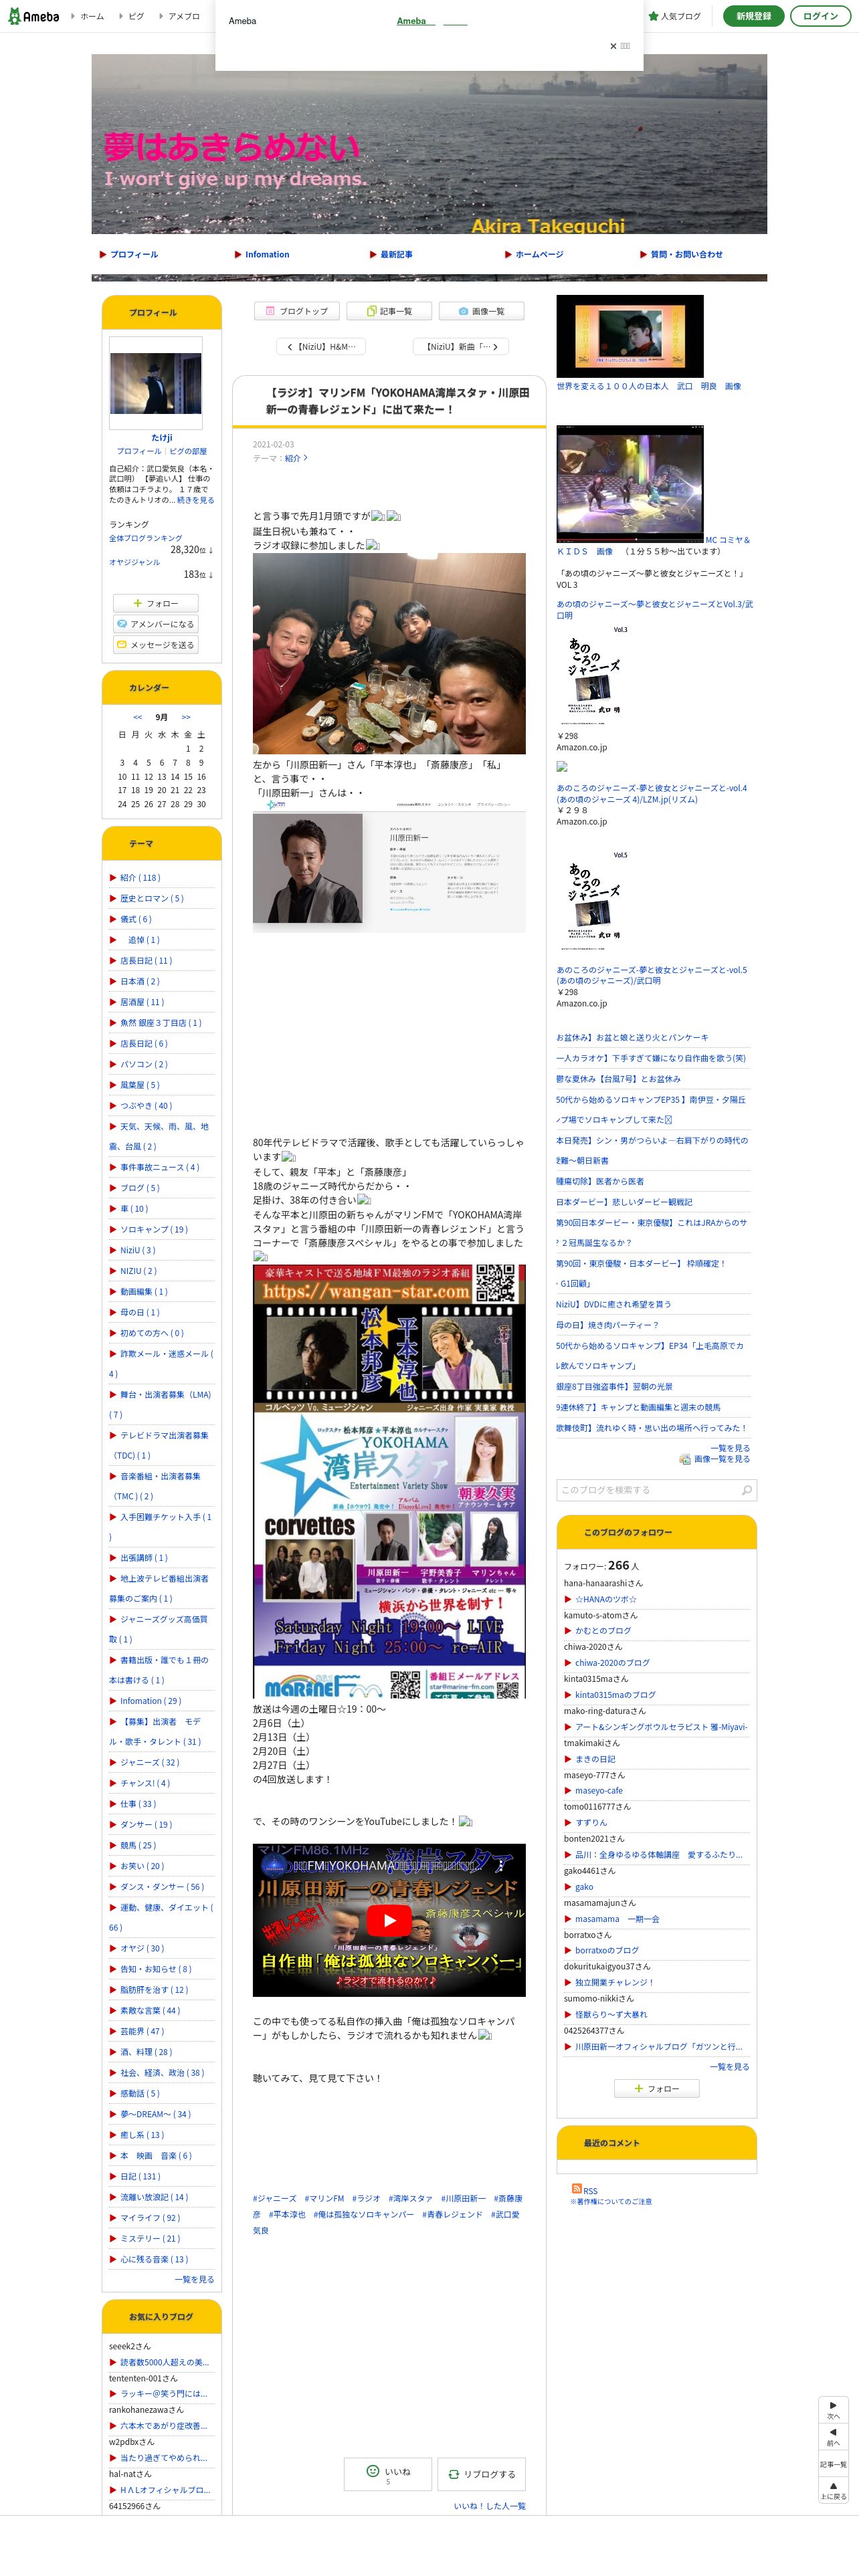The image size is (859, 2576).
Task: Click the 川原田新一 profile image
Action: pos(389,866)
